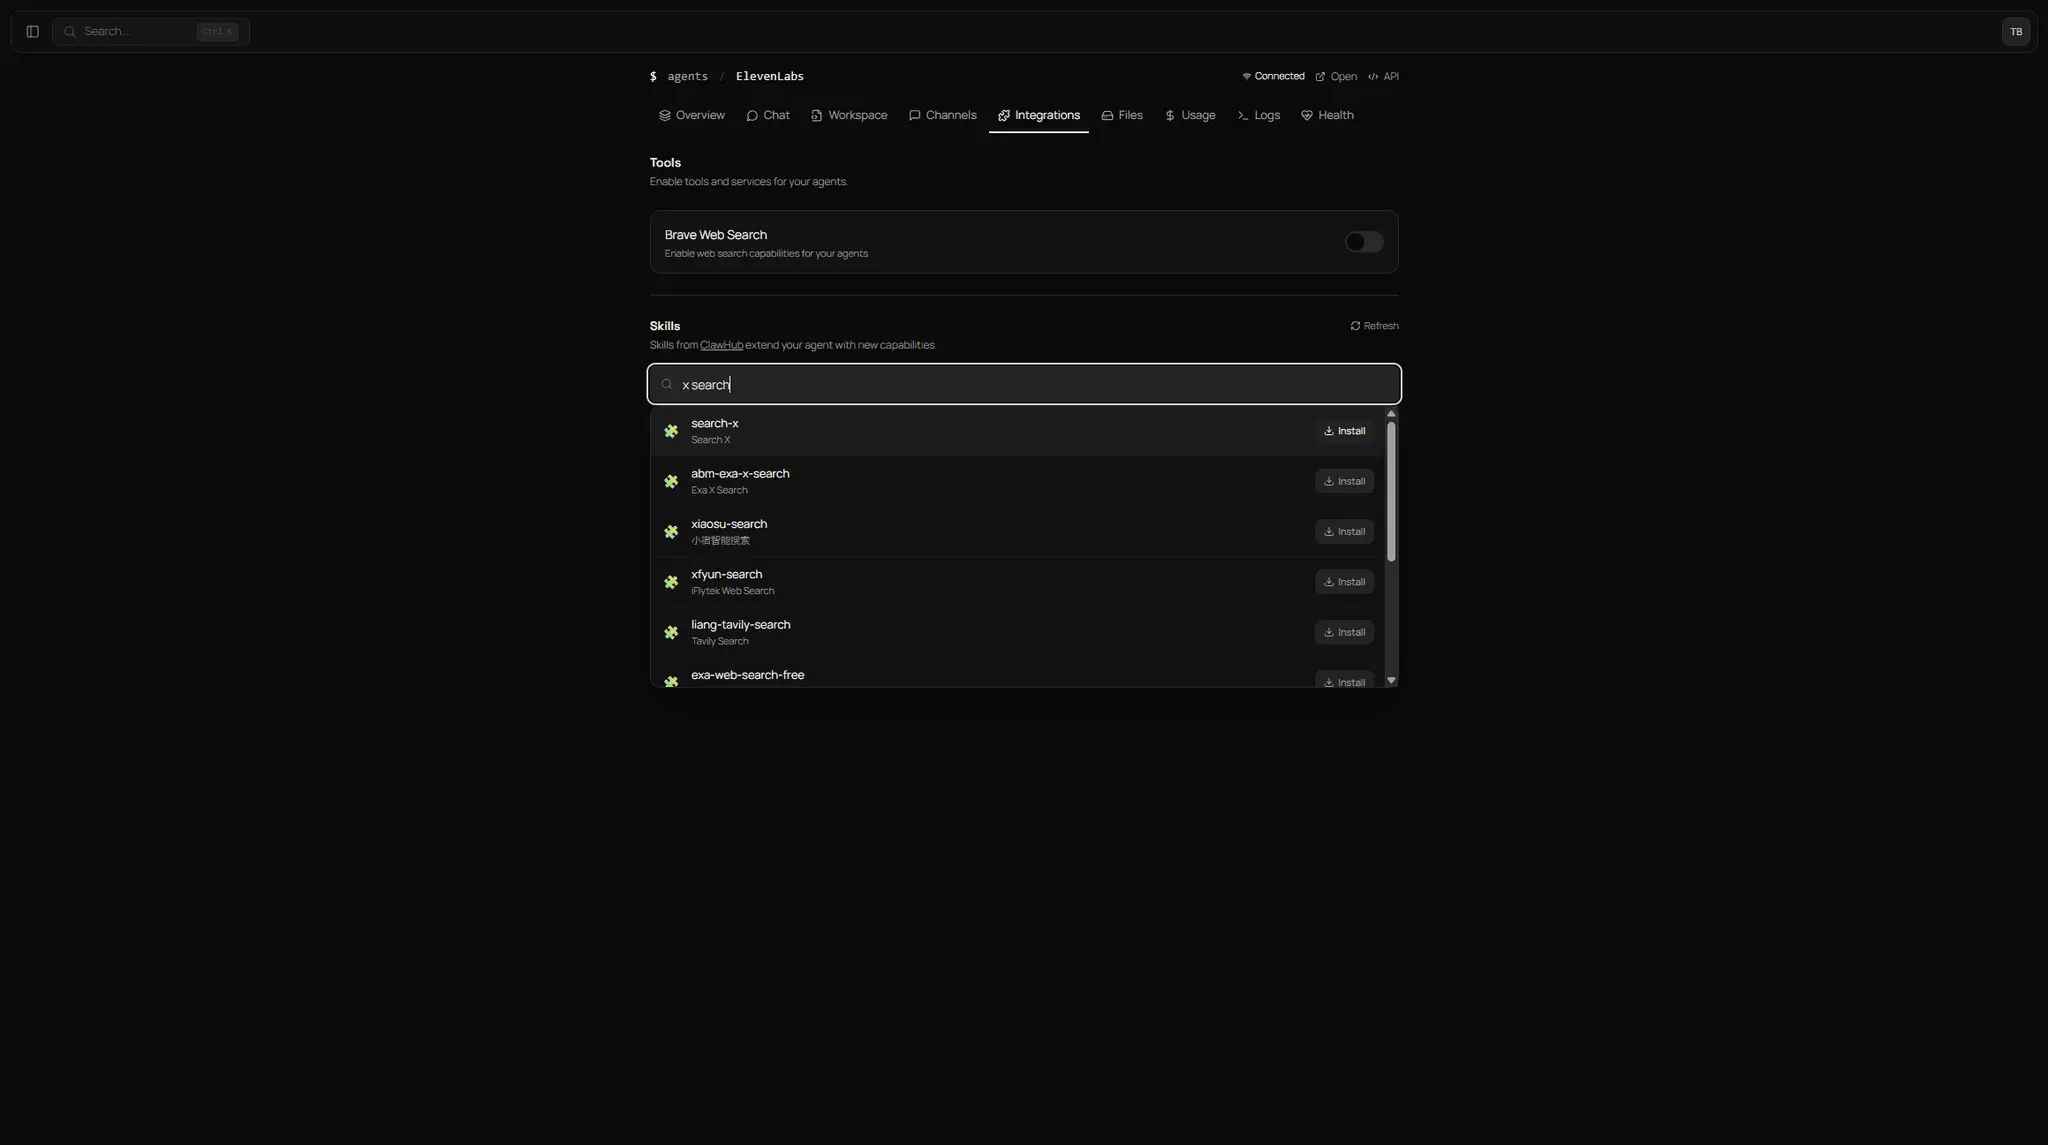The image size is (2048, 1145).
Task: Switch to the Chat tab
Action: [768, 115]
